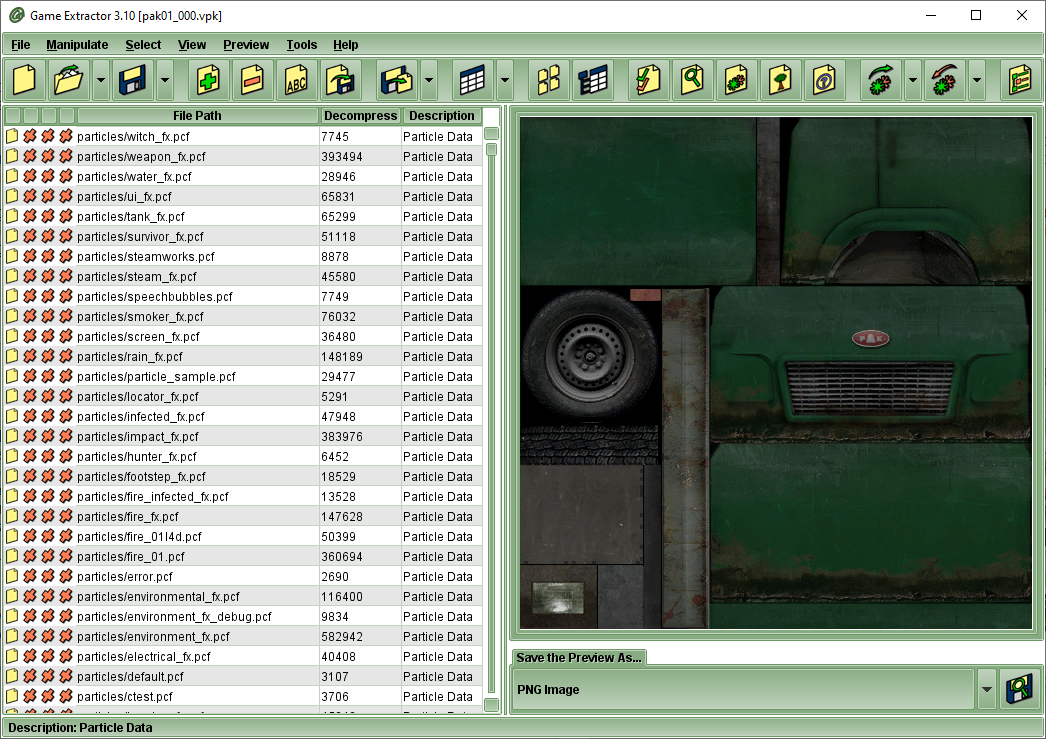The height and width of the screenshot is (739, 1046).
Task: Select the particles/rain_fx.pcf row
Action: (130, 357)
